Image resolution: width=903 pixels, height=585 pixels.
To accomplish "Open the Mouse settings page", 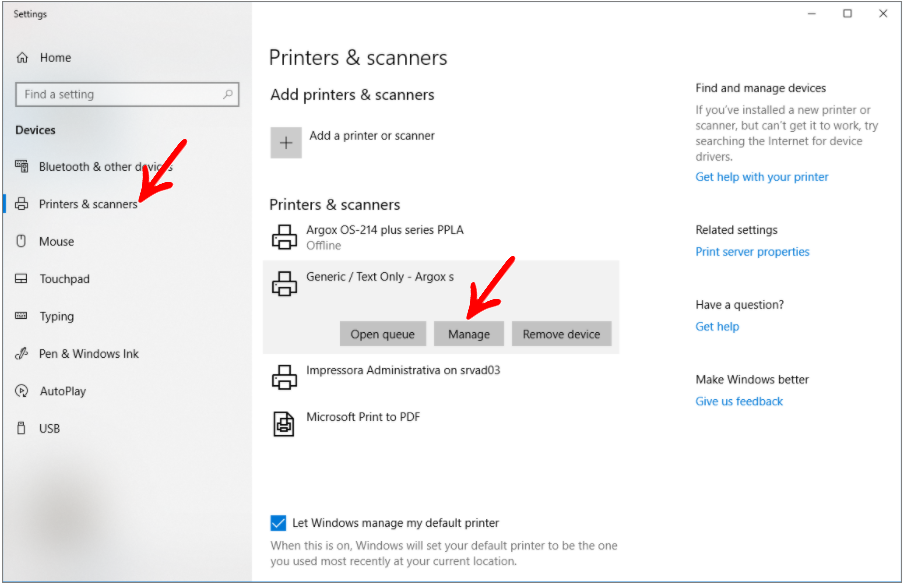I will [56, 241].
